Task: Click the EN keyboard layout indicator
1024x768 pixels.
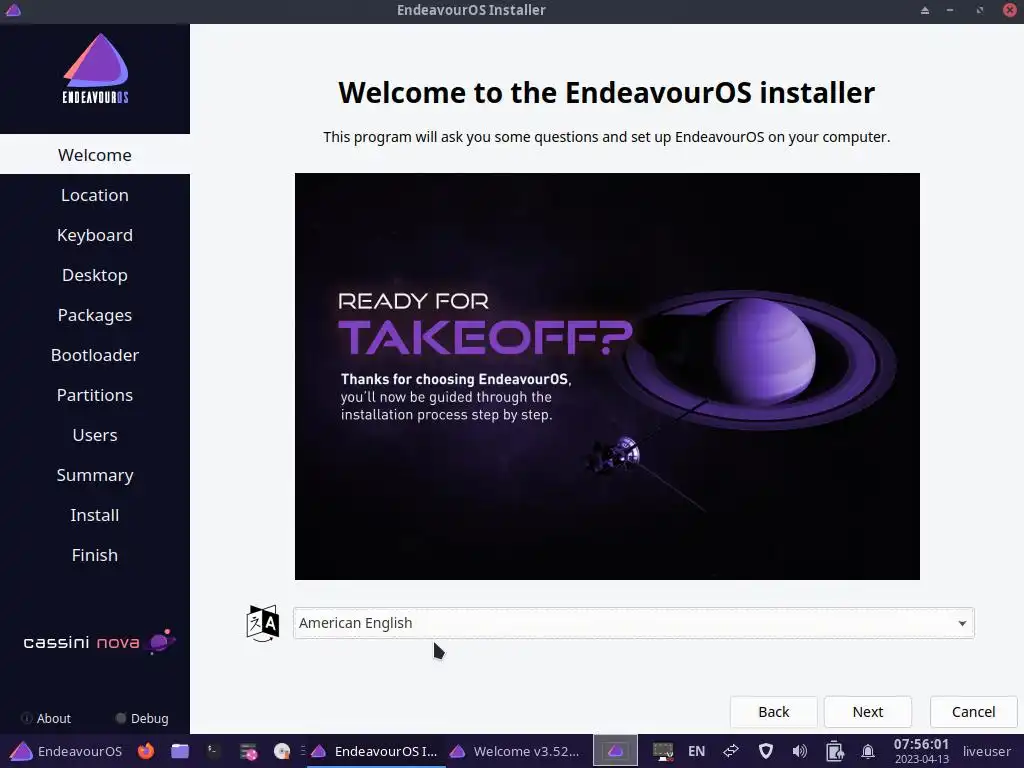Action: (696, 751)
